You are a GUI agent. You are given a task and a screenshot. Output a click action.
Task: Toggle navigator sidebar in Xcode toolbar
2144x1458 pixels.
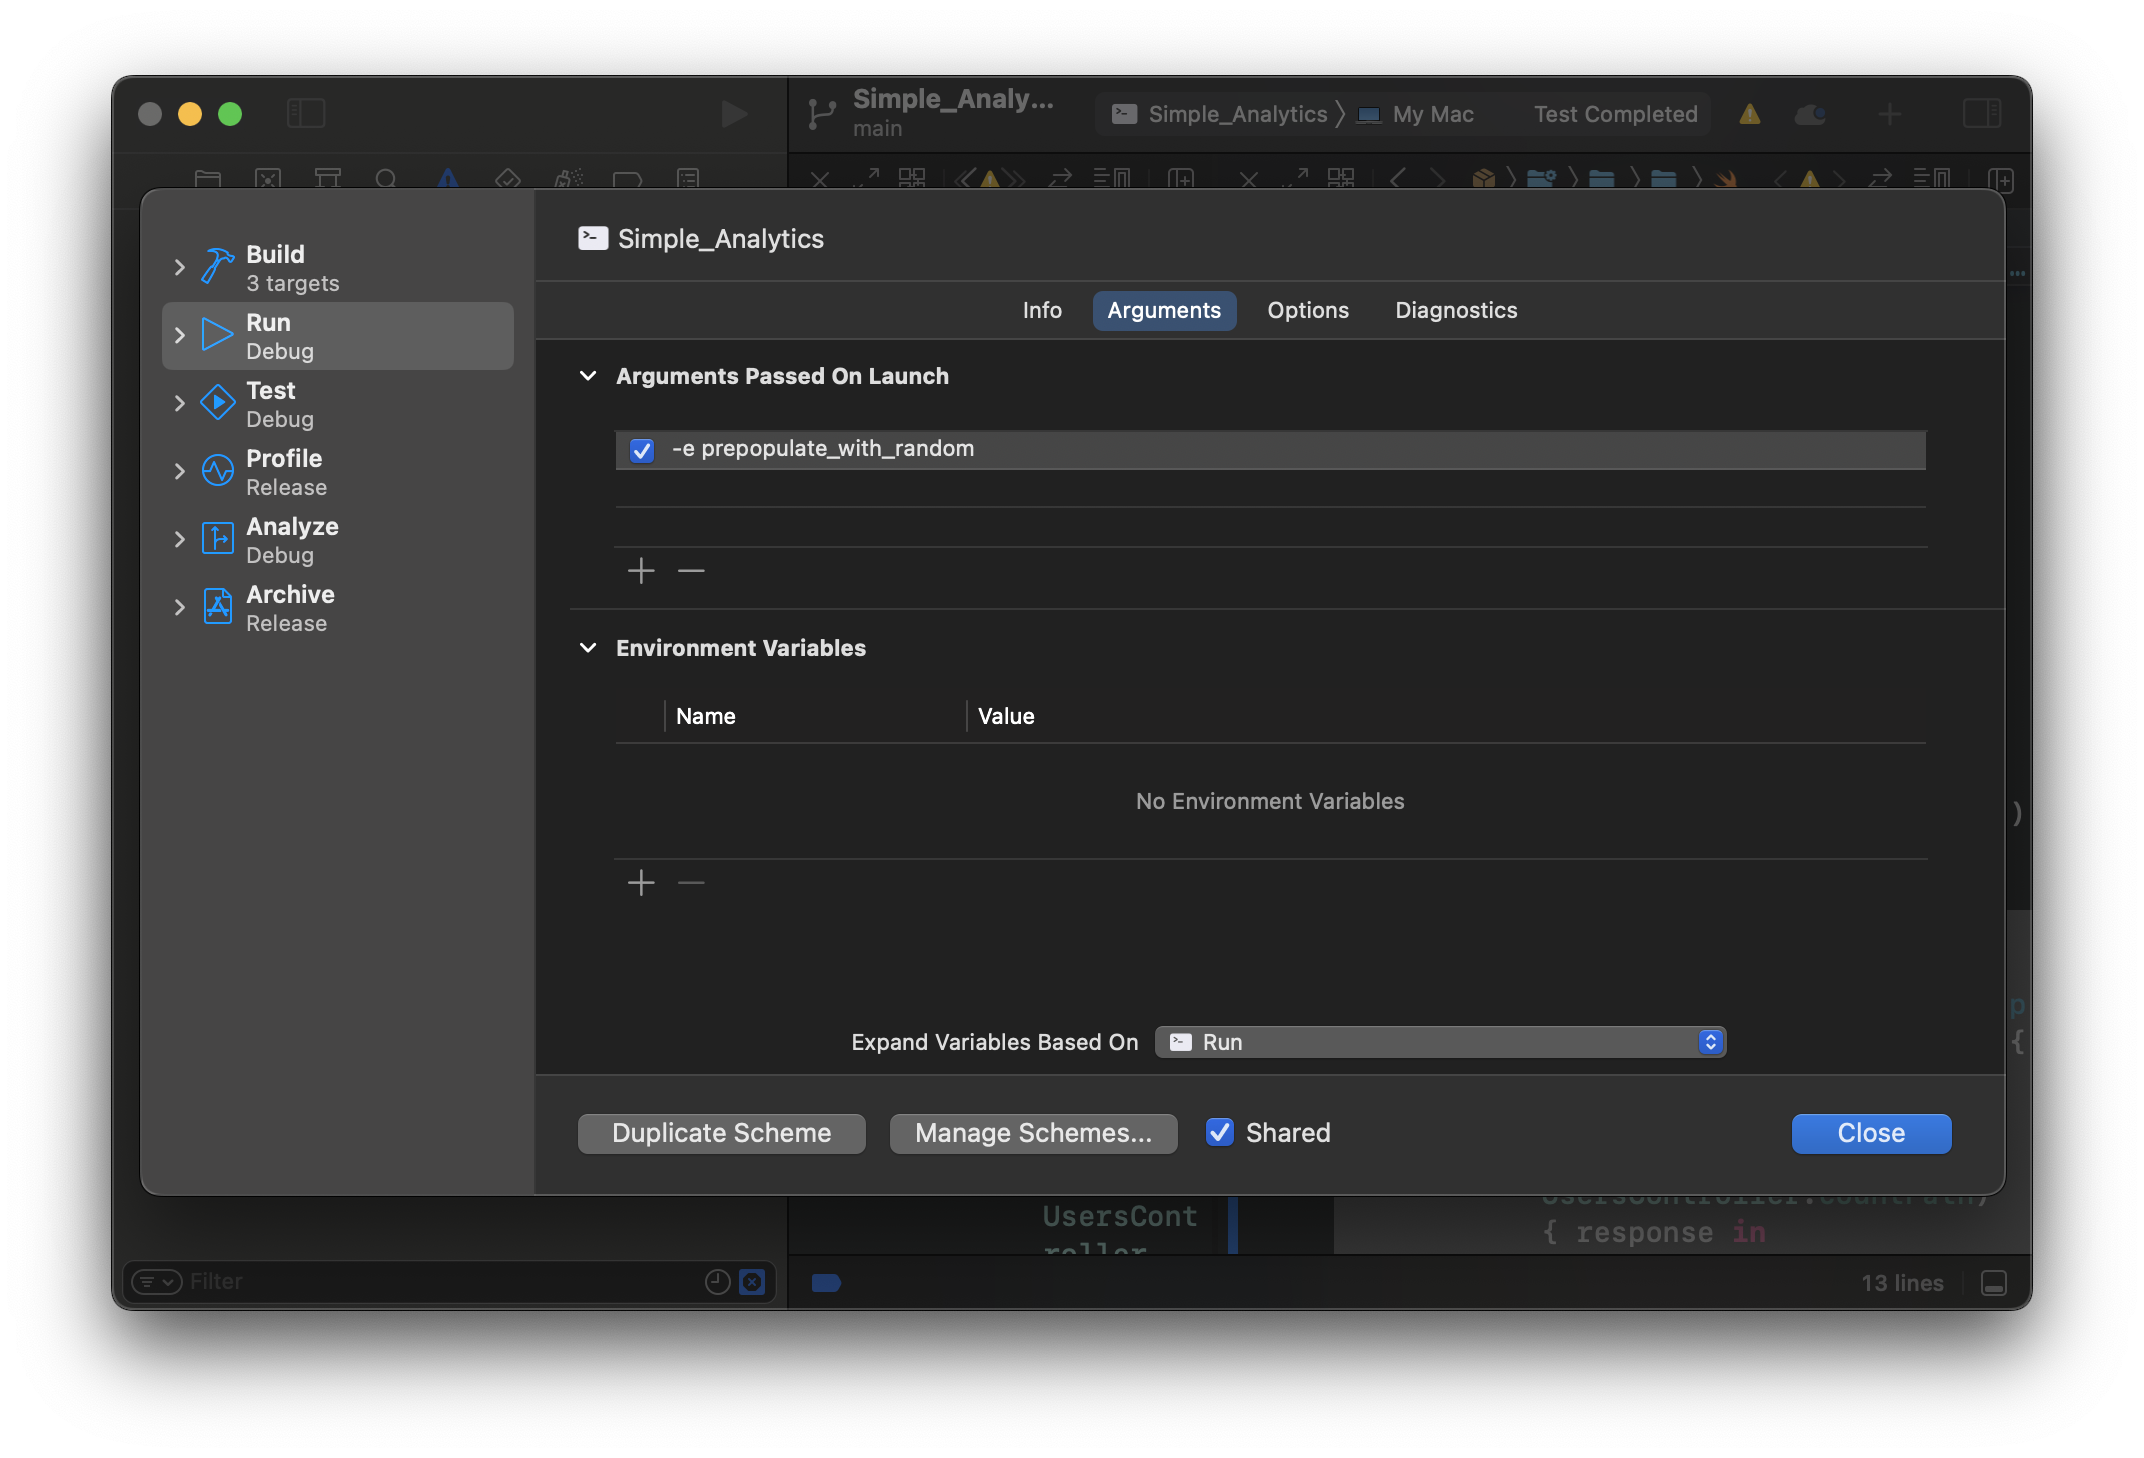306,113
